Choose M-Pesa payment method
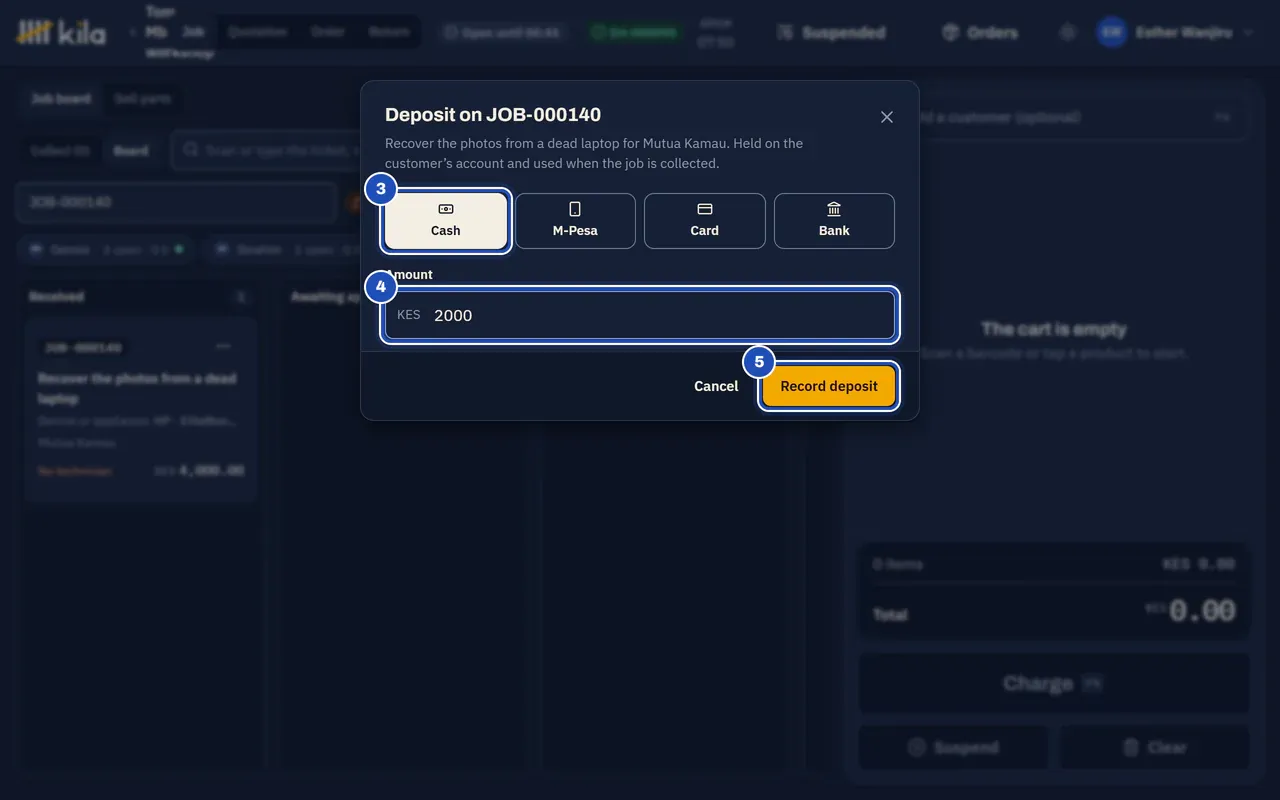This screenshot has width=1280, height=800. pyautogui.click(x=575, y=221)
